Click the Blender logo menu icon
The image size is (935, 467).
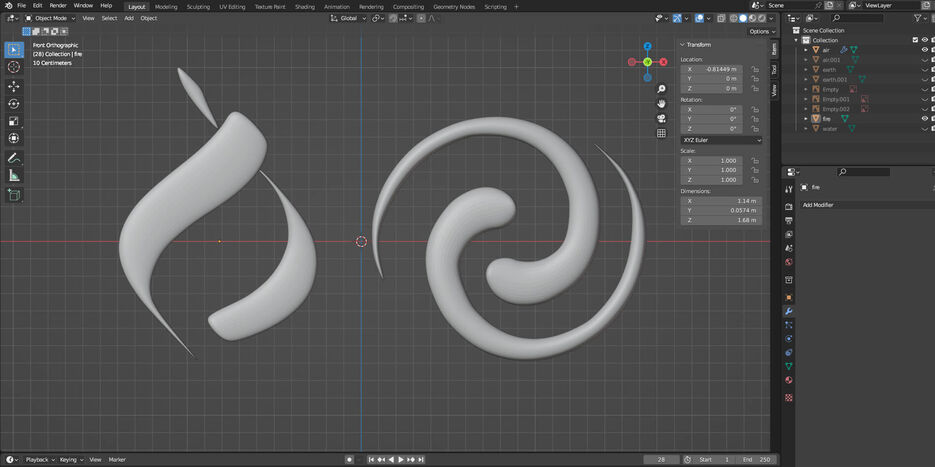click(8, 5)
